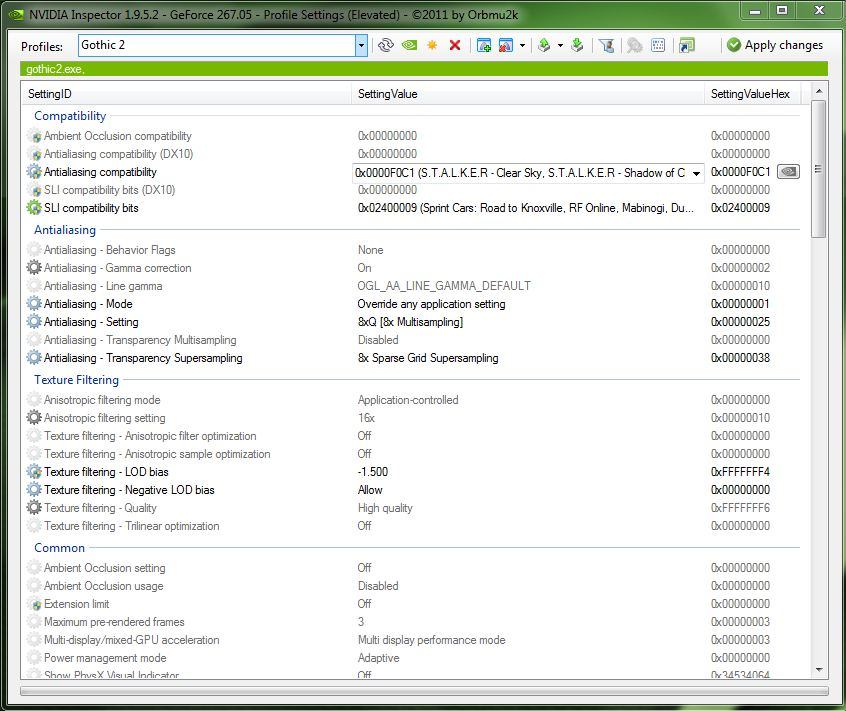The width and height of the screenshot is (846, 711).
Task: Create a new profile with sun icon
Action: 432,45
